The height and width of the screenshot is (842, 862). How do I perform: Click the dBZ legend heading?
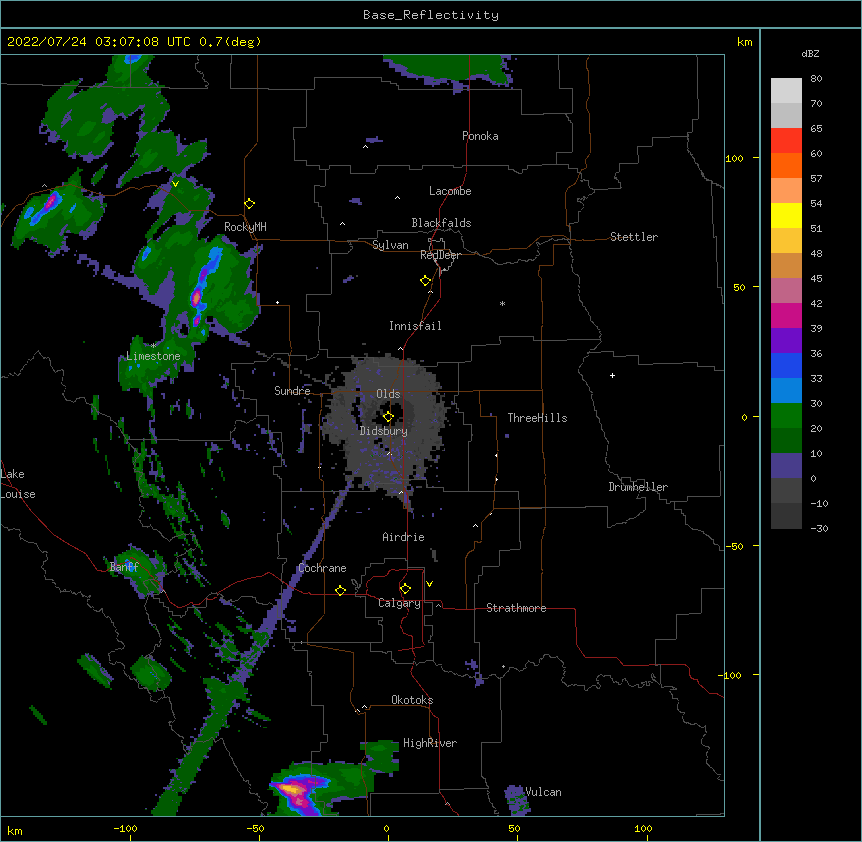pos(810,53)
